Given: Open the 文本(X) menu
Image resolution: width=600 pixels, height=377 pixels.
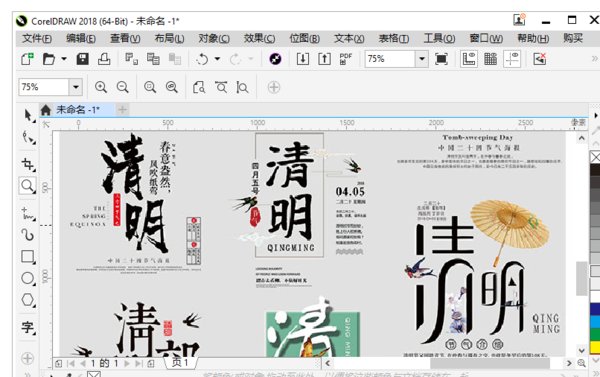Looking at the screenshot, I should coord(349,38).
